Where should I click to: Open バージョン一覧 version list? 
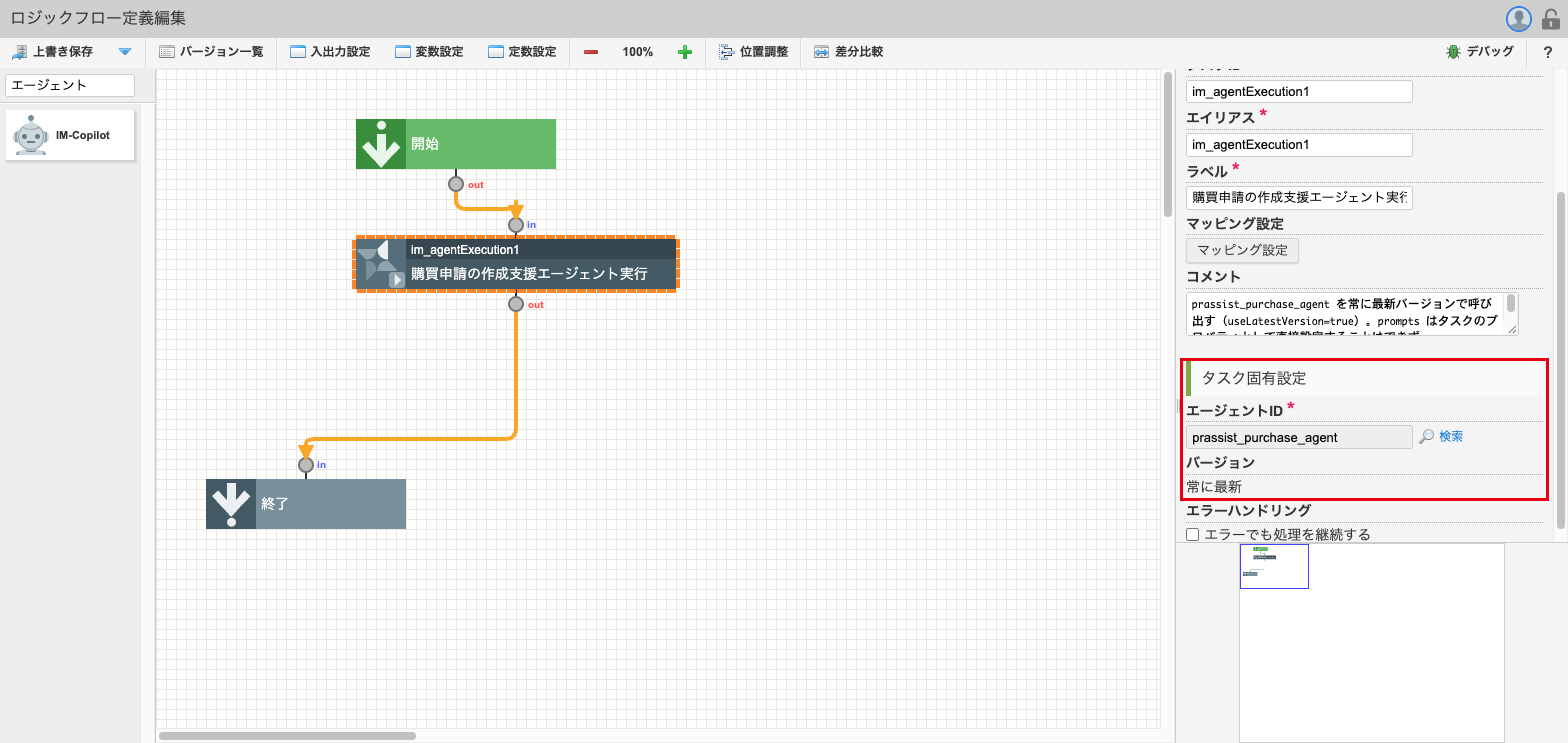point(211,52)
